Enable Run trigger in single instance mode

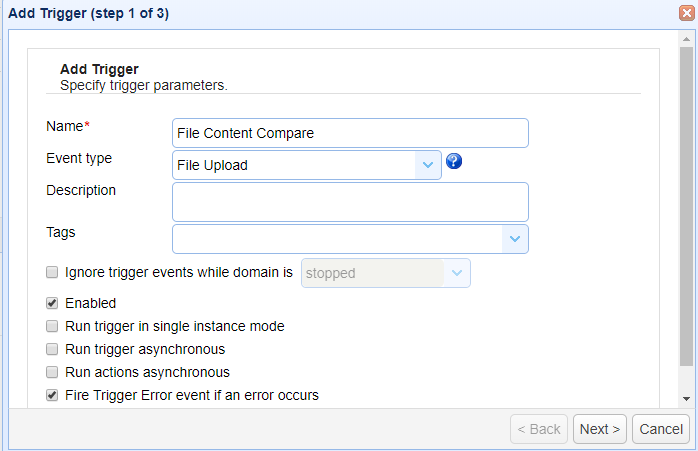[52, 326]
